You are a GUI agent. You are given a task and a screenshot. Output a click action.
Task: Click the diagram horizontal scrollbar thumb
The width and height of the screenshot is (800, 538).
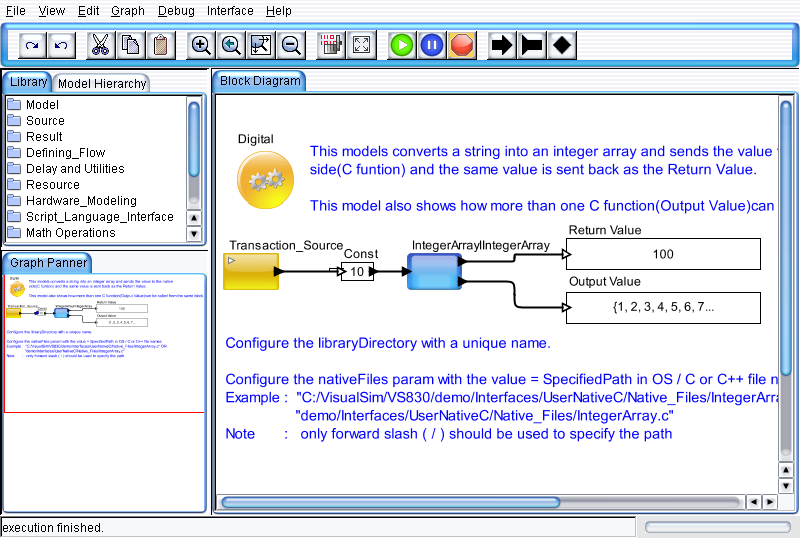click(x=390, y=502)
